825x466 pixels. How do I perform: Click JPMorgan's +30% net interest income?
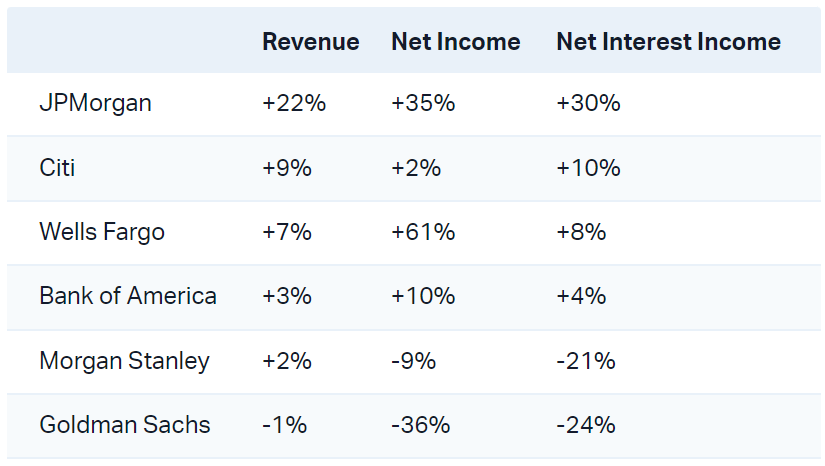coord(588,103)
